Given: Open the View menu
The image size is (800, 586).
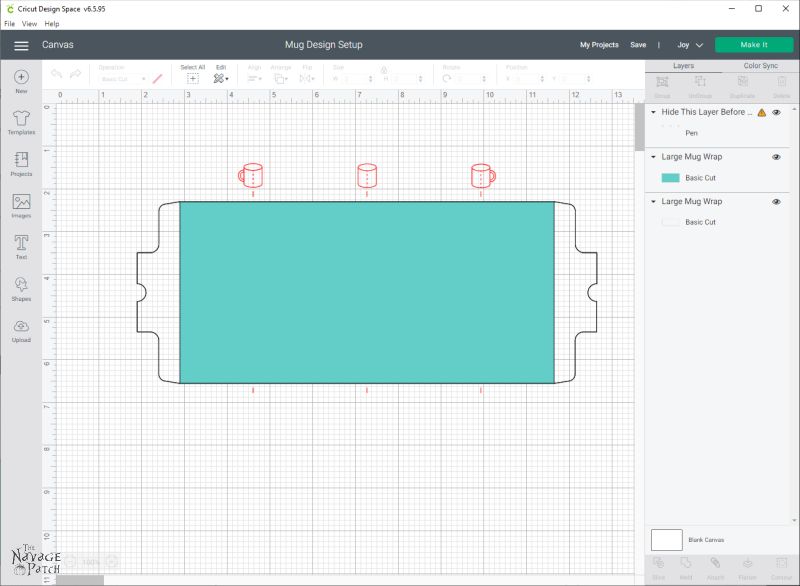Looking at the screenshot, I should coord(29,23).
